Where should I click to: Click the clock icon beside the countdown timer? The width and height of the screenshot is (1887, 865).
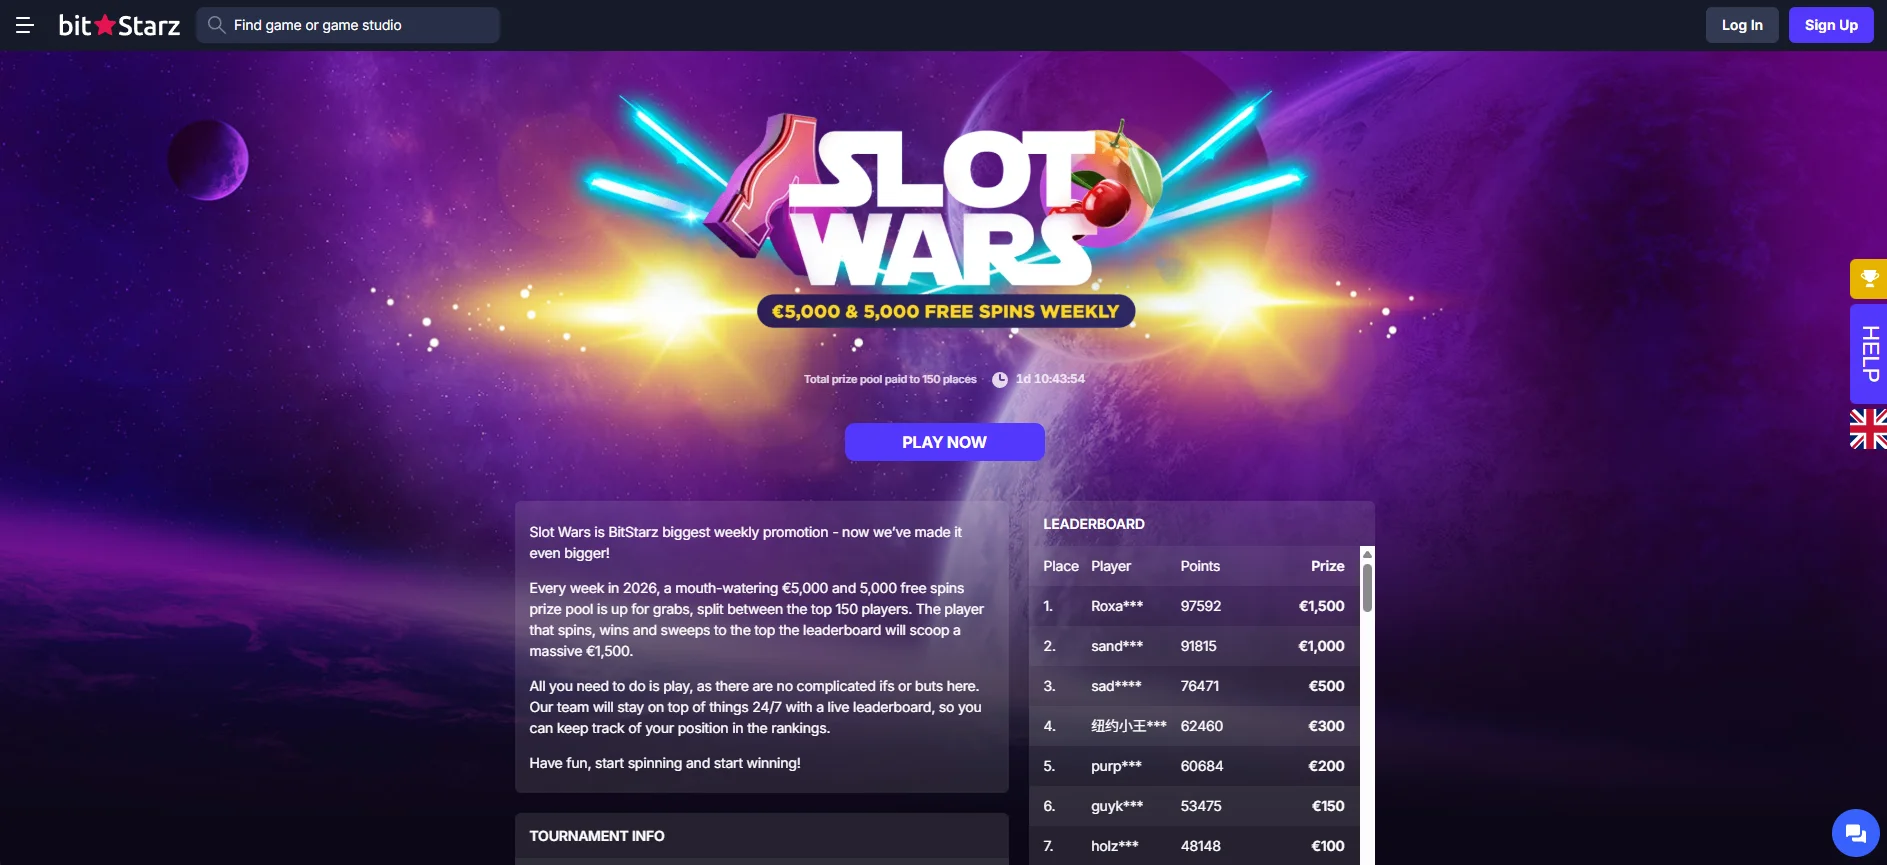[x=1000, y=379]
